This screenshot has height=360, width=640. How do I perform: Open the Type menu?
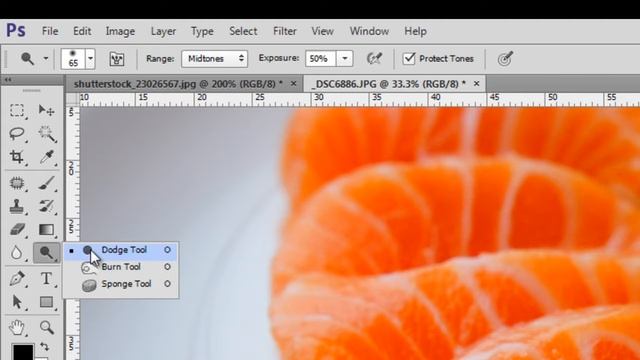coord(202,31)
